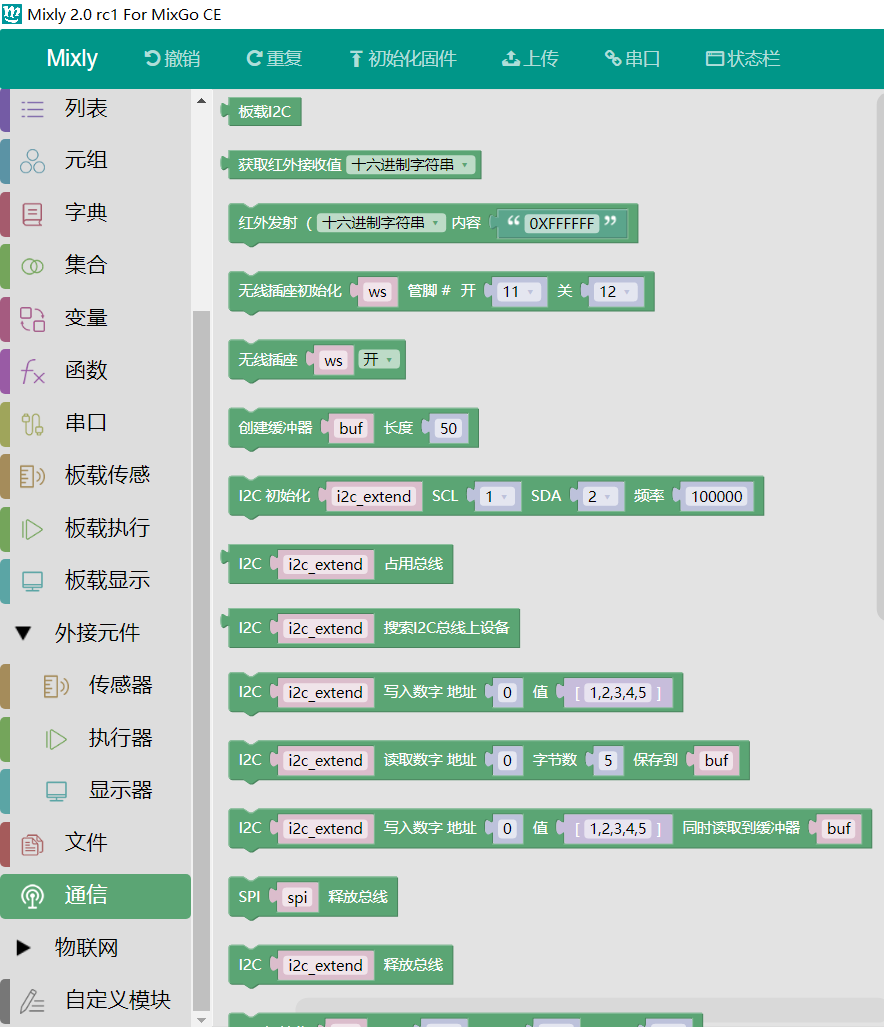This screenshot has width=884, height=1027.
Task: Select the 板载传感 category label
Action: [107, 475]
